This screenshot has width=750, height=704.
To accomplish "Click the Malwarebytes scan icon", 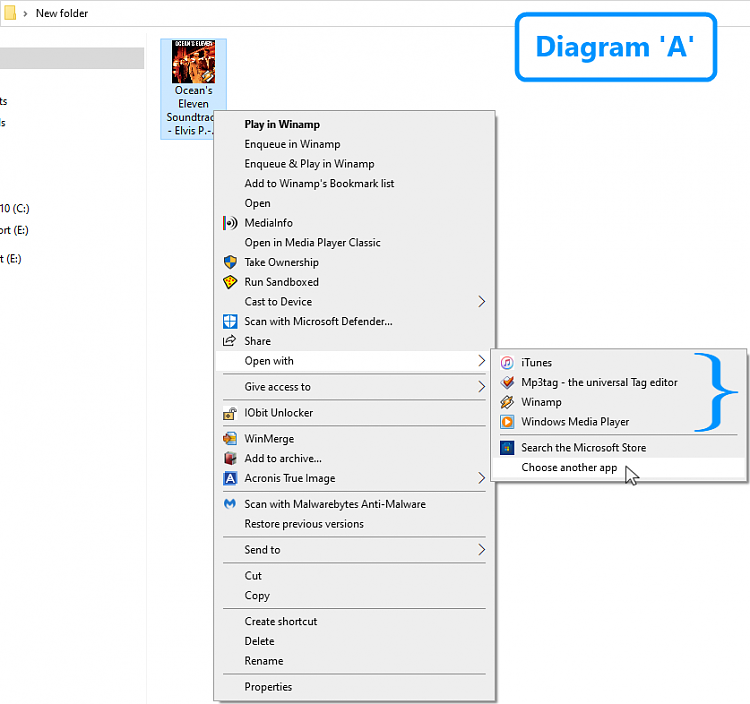I will (x=229, y=504).
